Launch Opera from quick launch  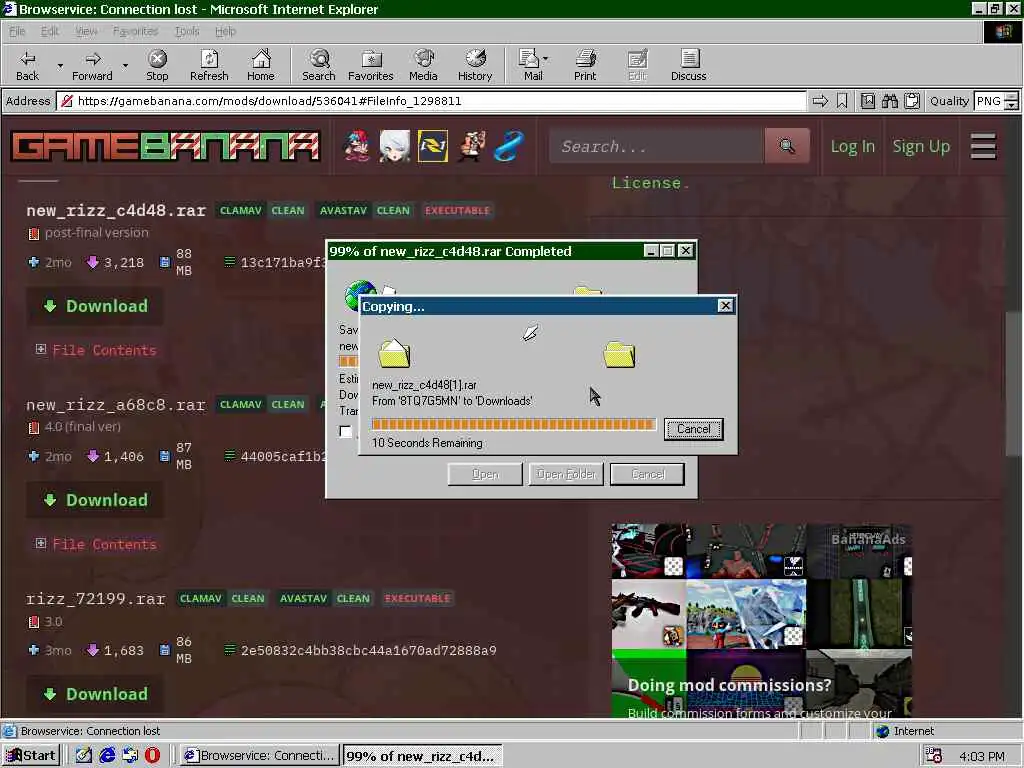[x=152, y=756]
